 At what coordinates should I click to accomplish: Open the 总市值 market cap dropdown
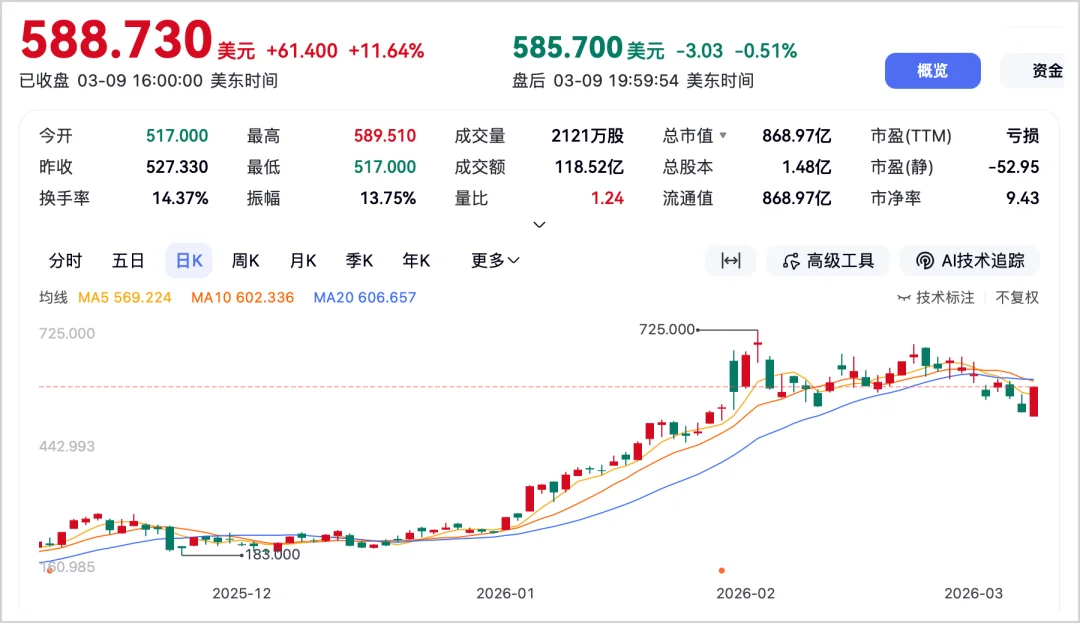click(695, 136)
